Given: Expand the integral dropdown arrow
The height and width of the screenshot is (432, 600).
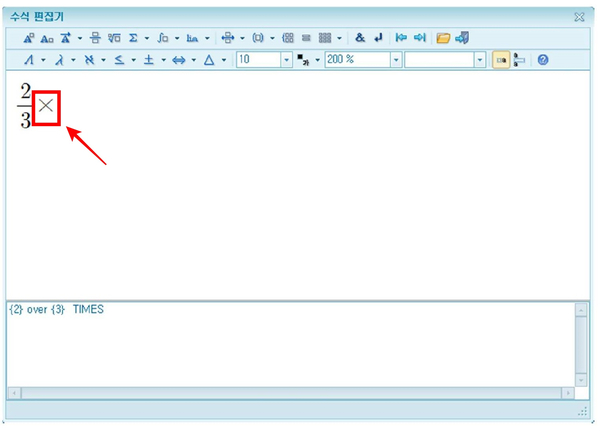Looking at the screenshot, I should (x=177, y=38).
